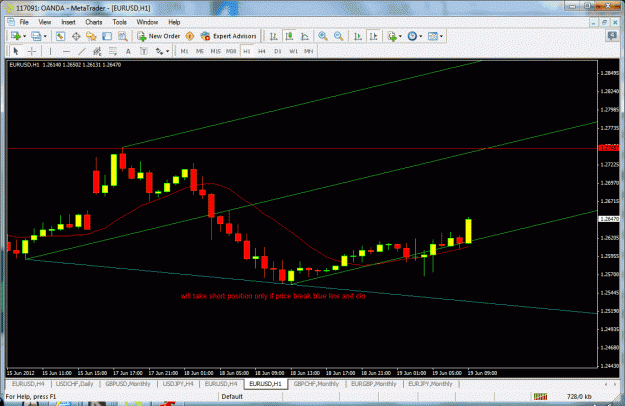Expand the Indicators list dropdown
625x406 pixels.
(400, 36)
